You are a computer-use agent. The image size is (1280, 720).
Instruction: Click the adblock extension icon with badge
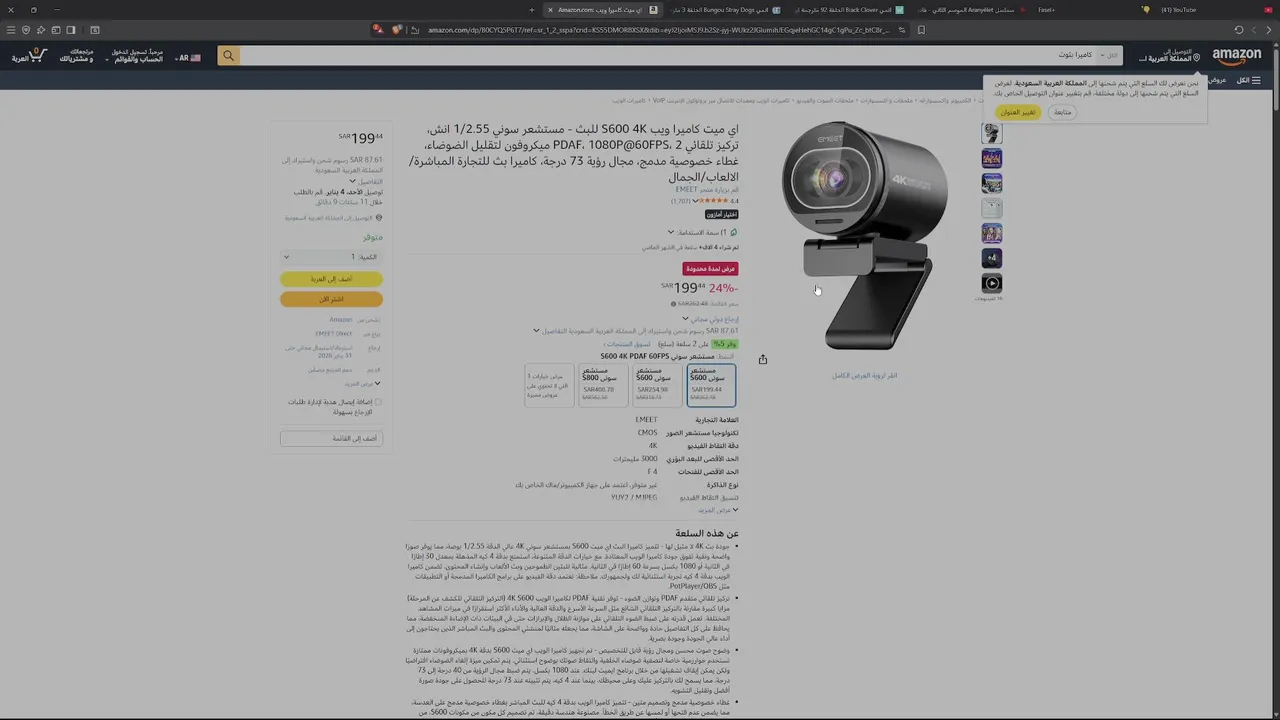tap(378, 30)
